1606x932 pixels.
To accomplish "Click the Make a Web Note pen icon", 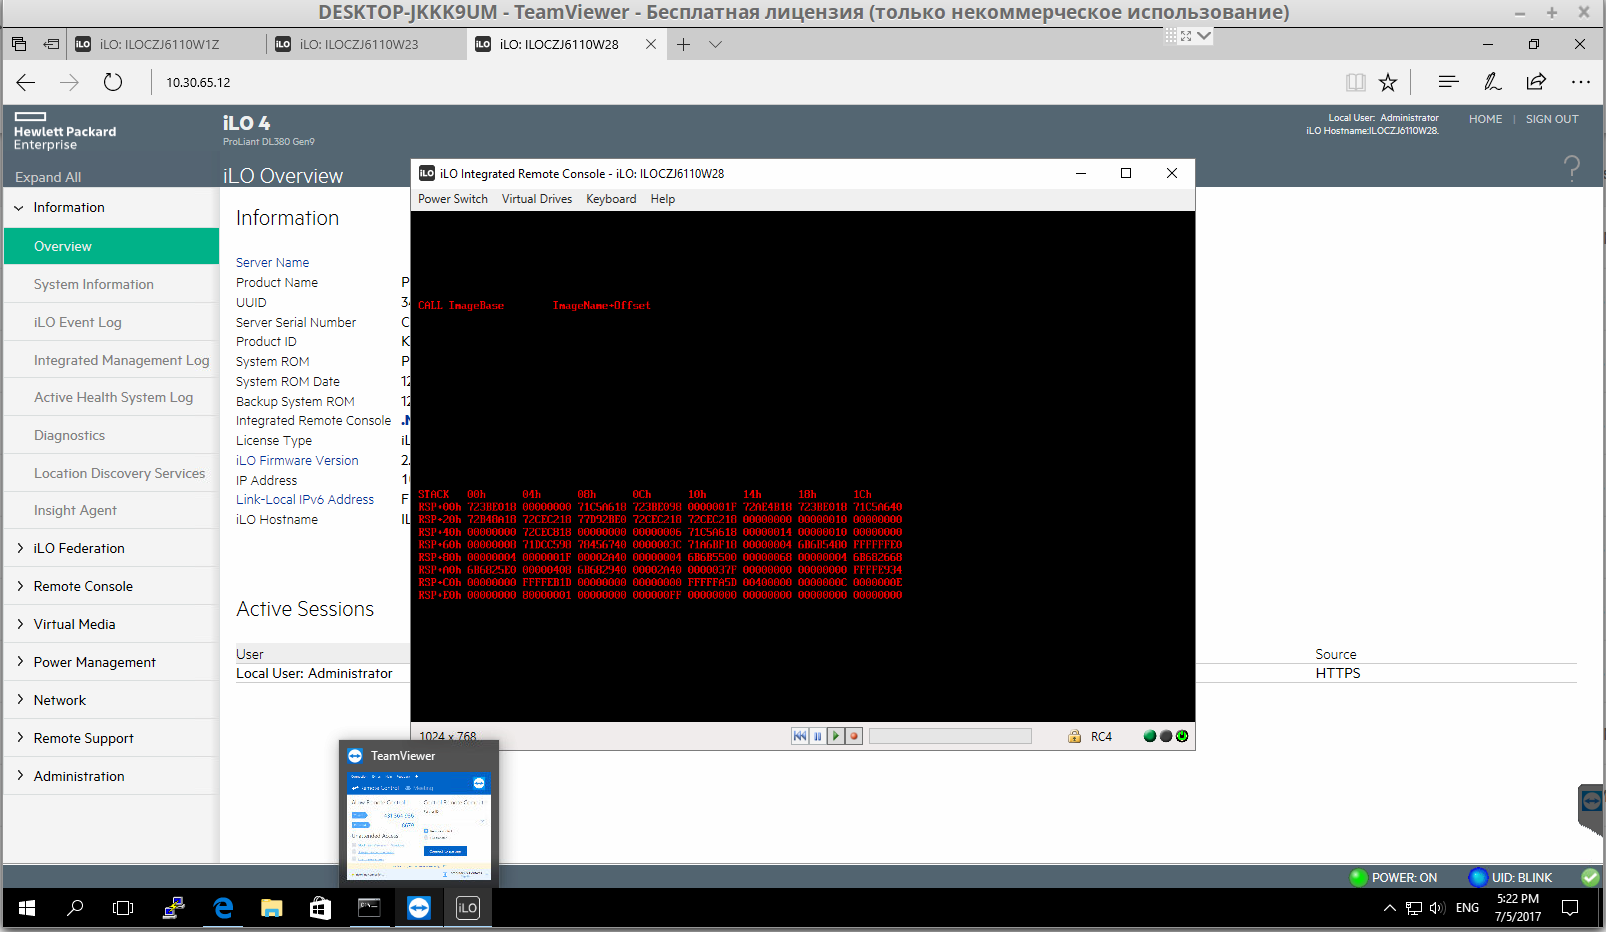I will [1492, 82].
